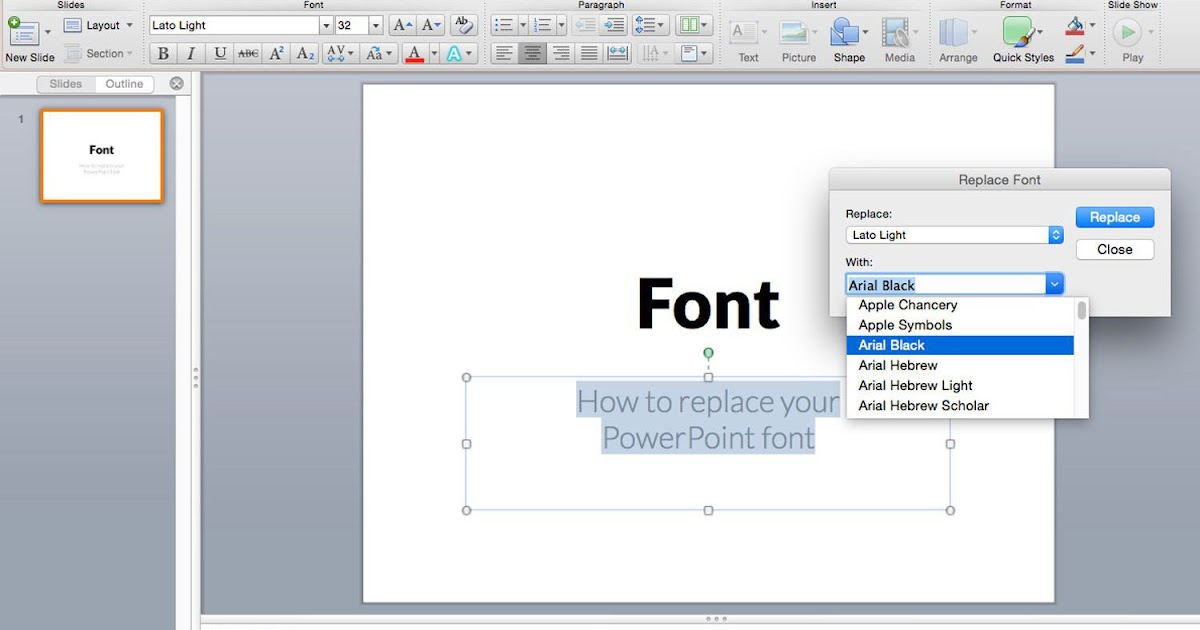The image size is (1200, 630).
Task: Apply red font color
Action: coord(414,54)
